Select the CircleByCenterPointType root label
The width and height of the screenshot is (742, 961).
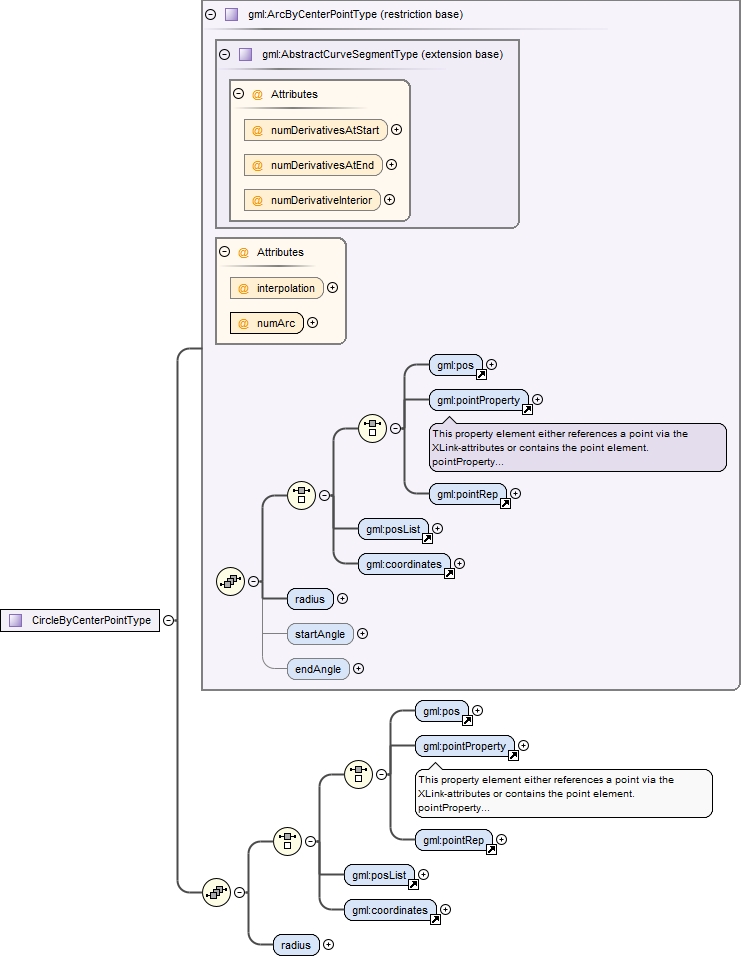point(91,620)
